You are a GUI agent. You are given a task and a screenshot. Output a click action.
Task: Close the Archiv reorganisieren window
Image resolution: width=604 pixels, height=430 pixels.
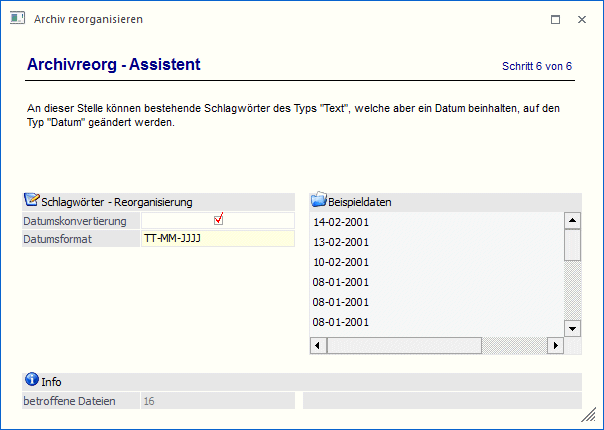[x=582, y=19]
